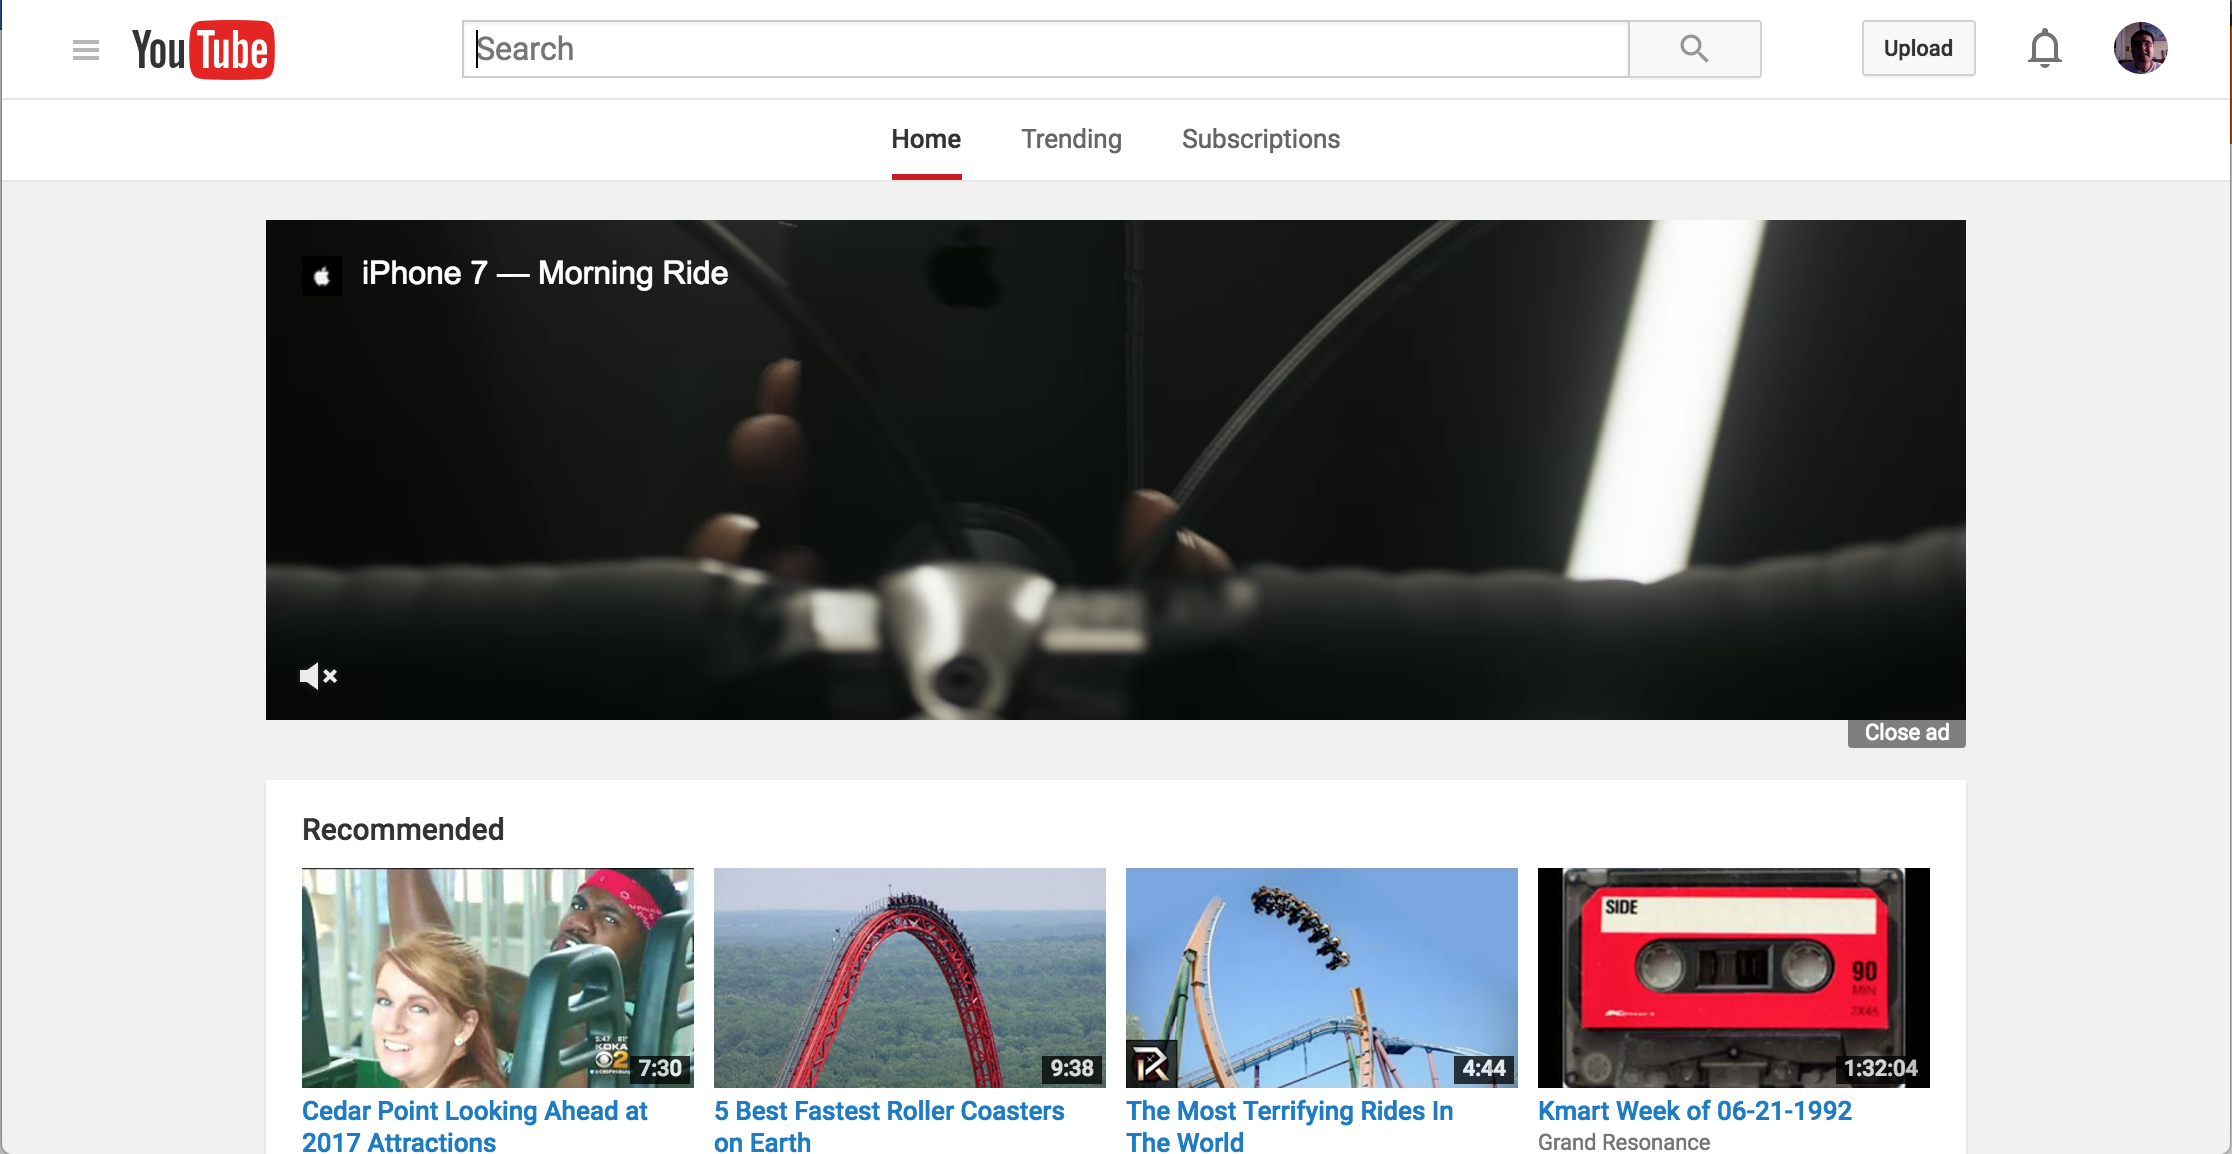Click the search magnifier button

[1694, 49]
